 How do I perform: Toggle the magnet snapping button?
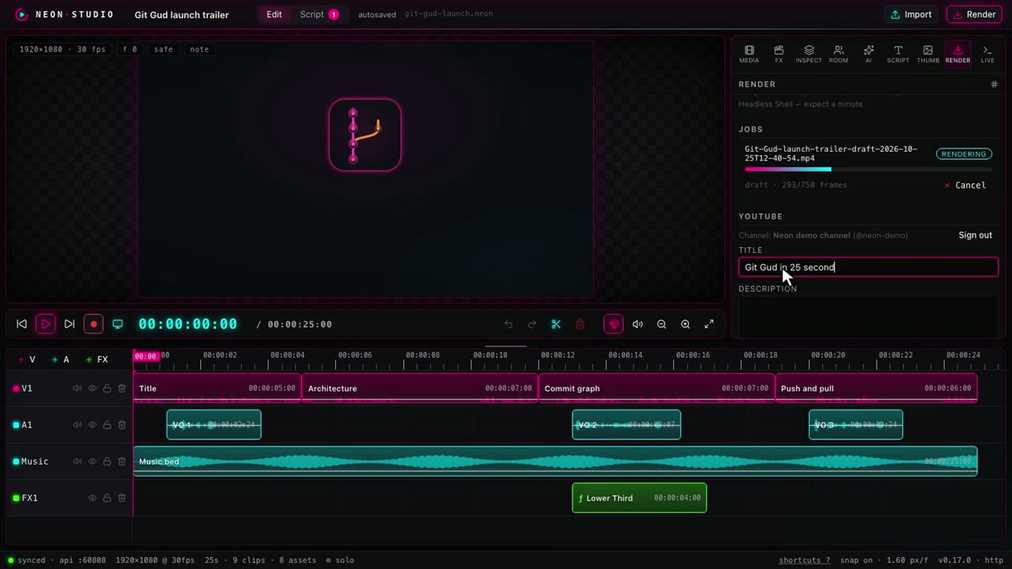pos(613,324)
